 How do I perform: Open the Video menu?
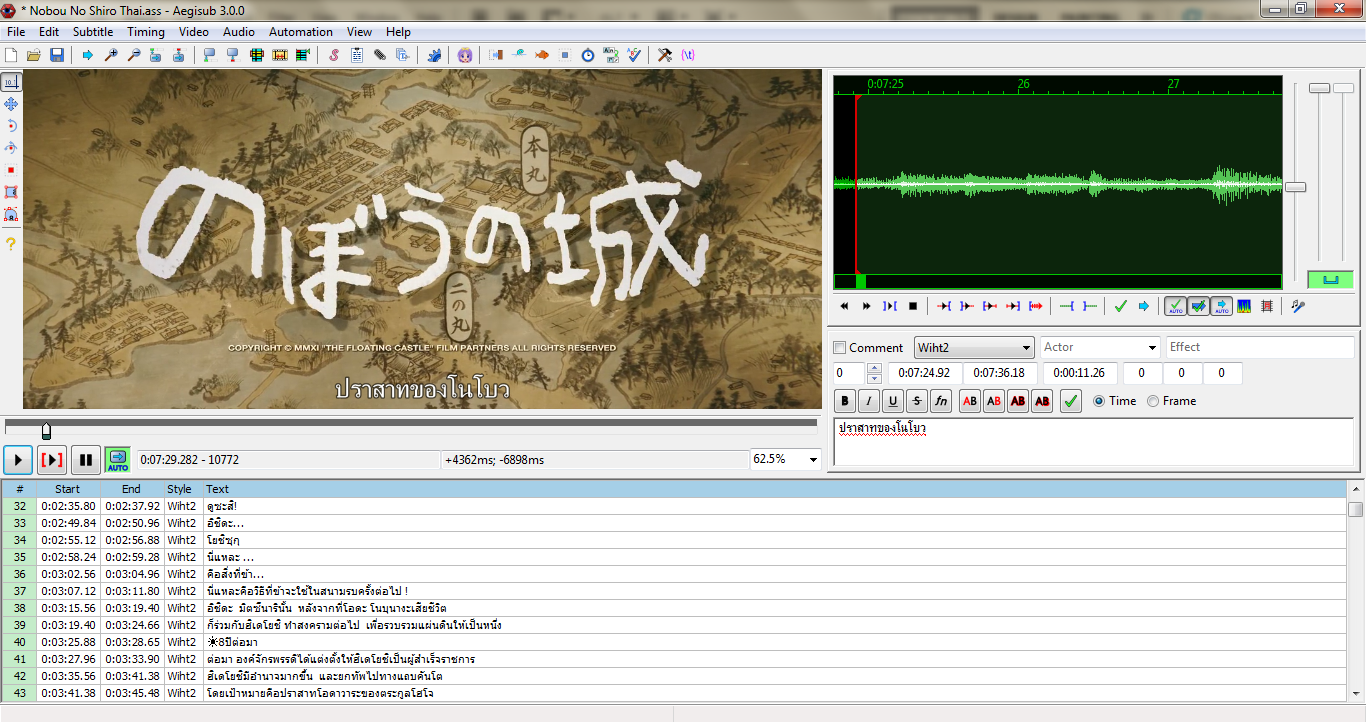194,32
